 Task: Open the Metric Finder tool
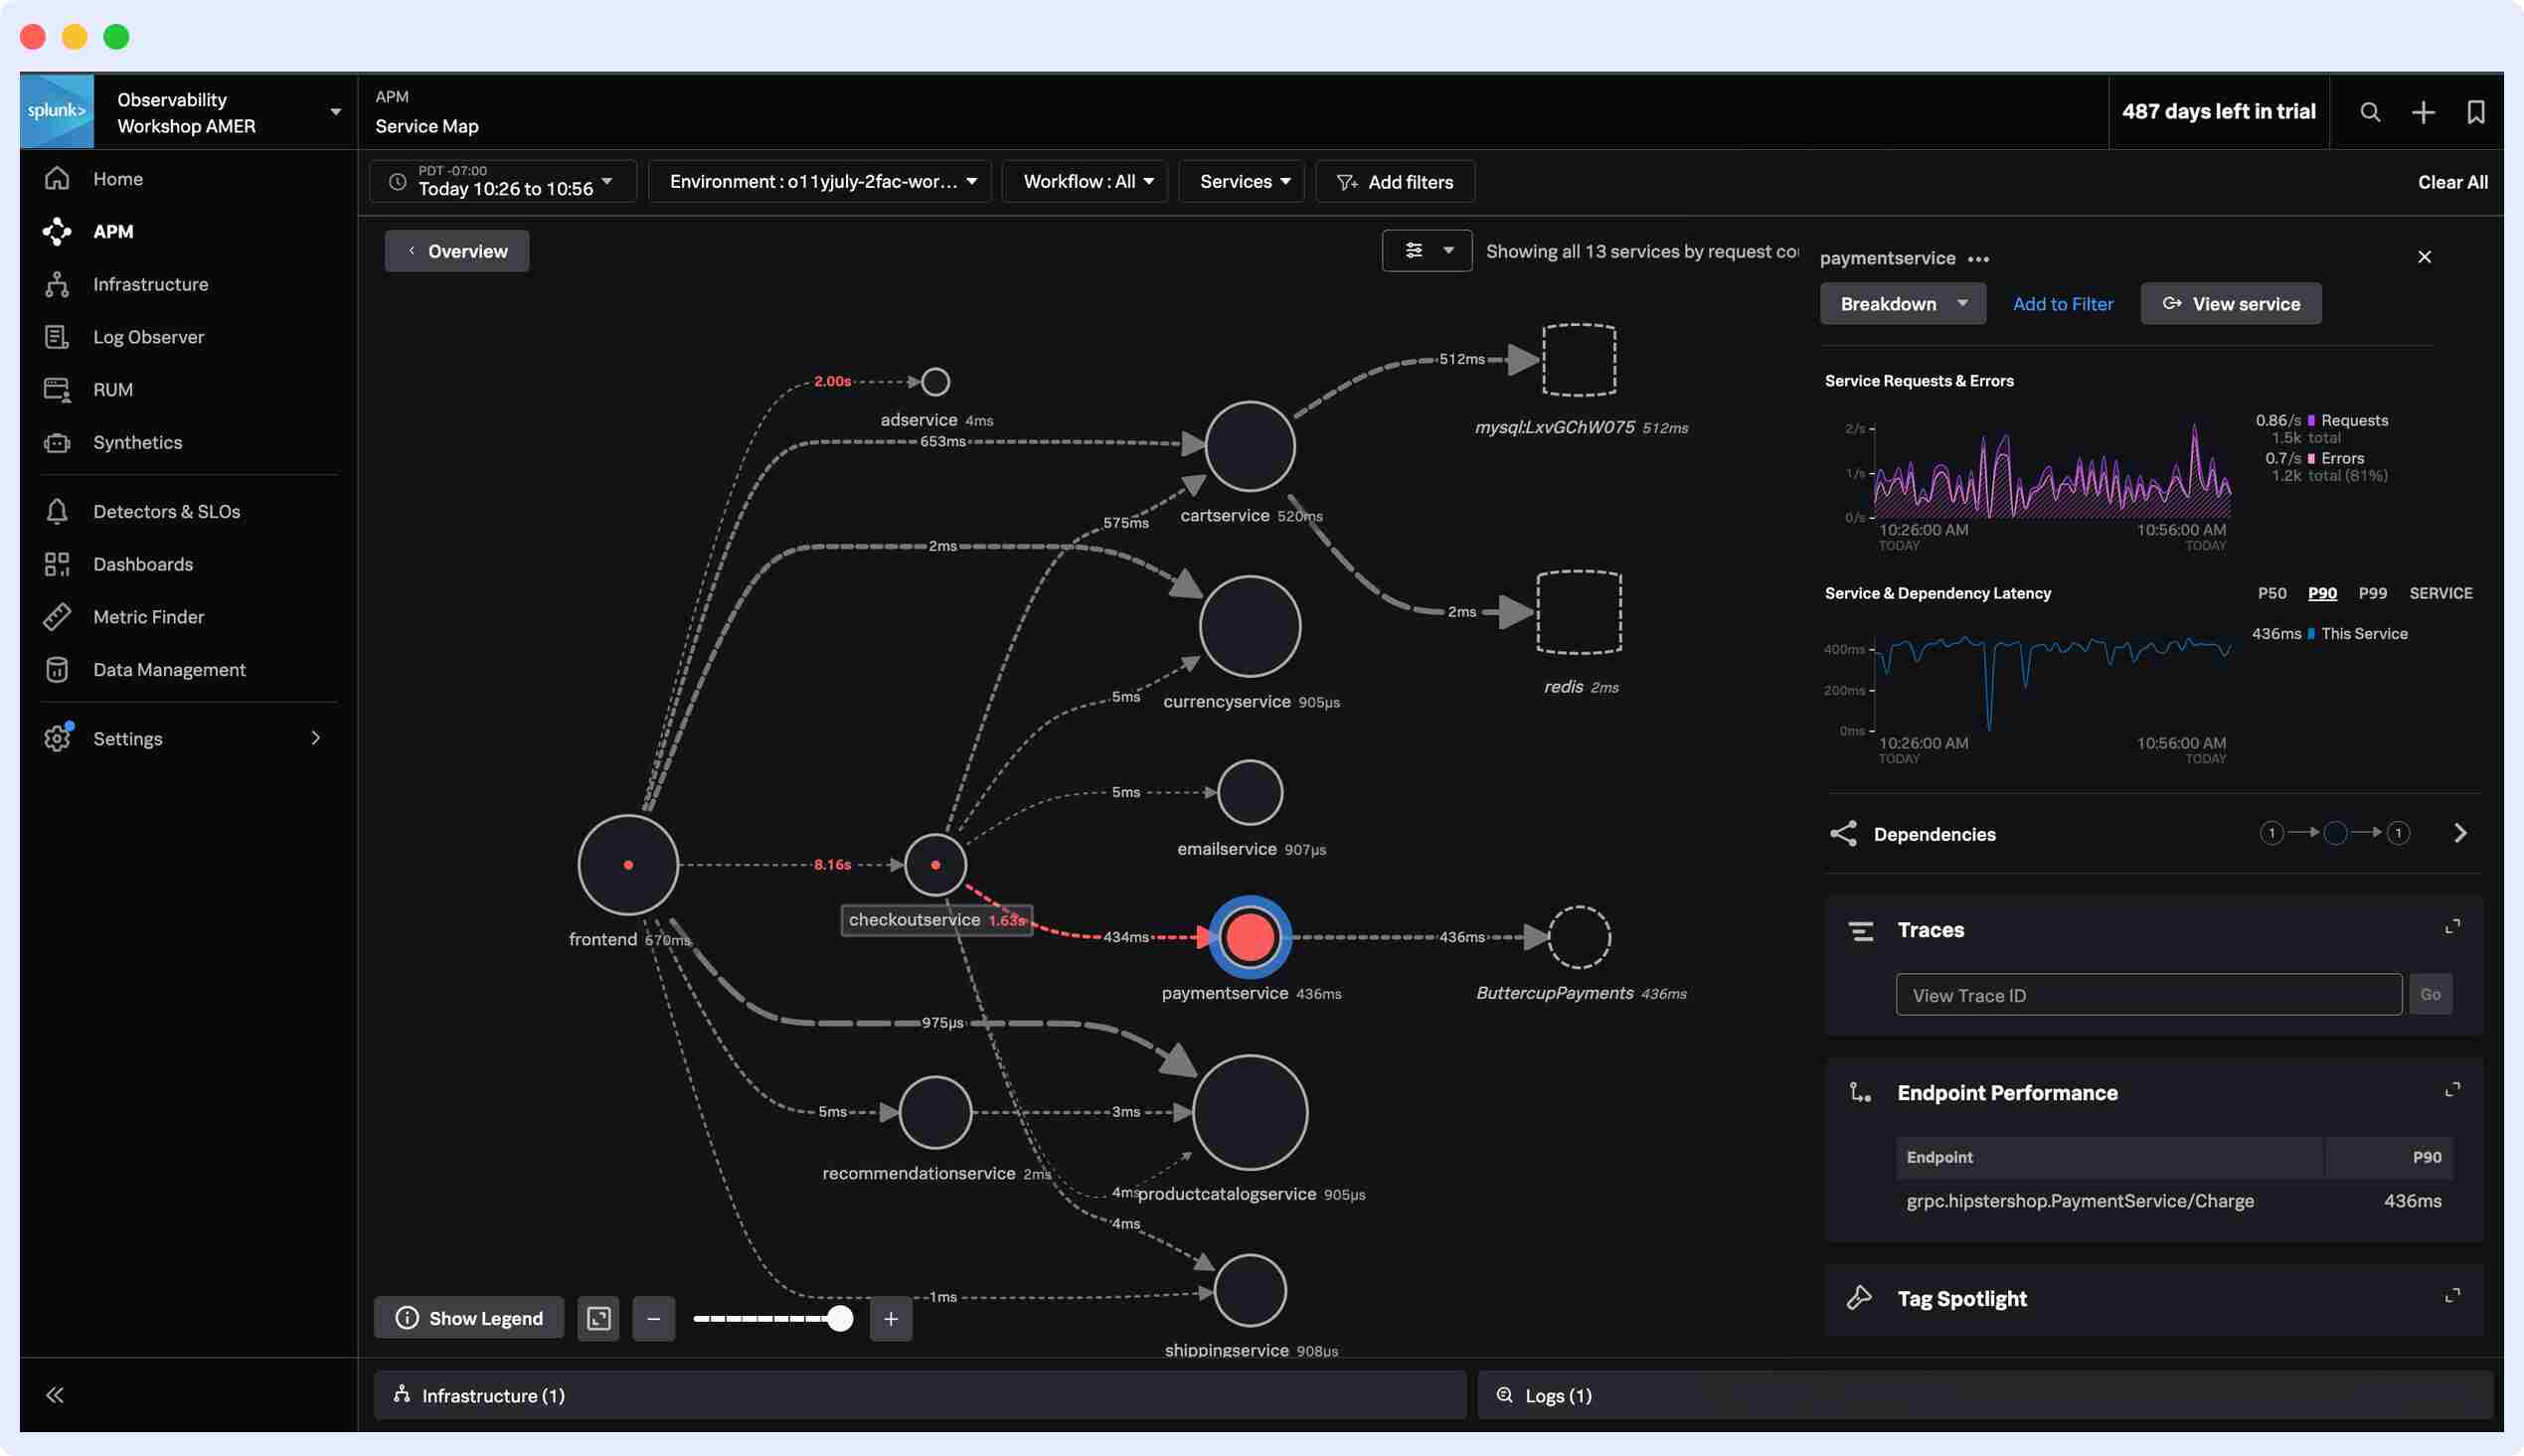[x=148, y=616]
